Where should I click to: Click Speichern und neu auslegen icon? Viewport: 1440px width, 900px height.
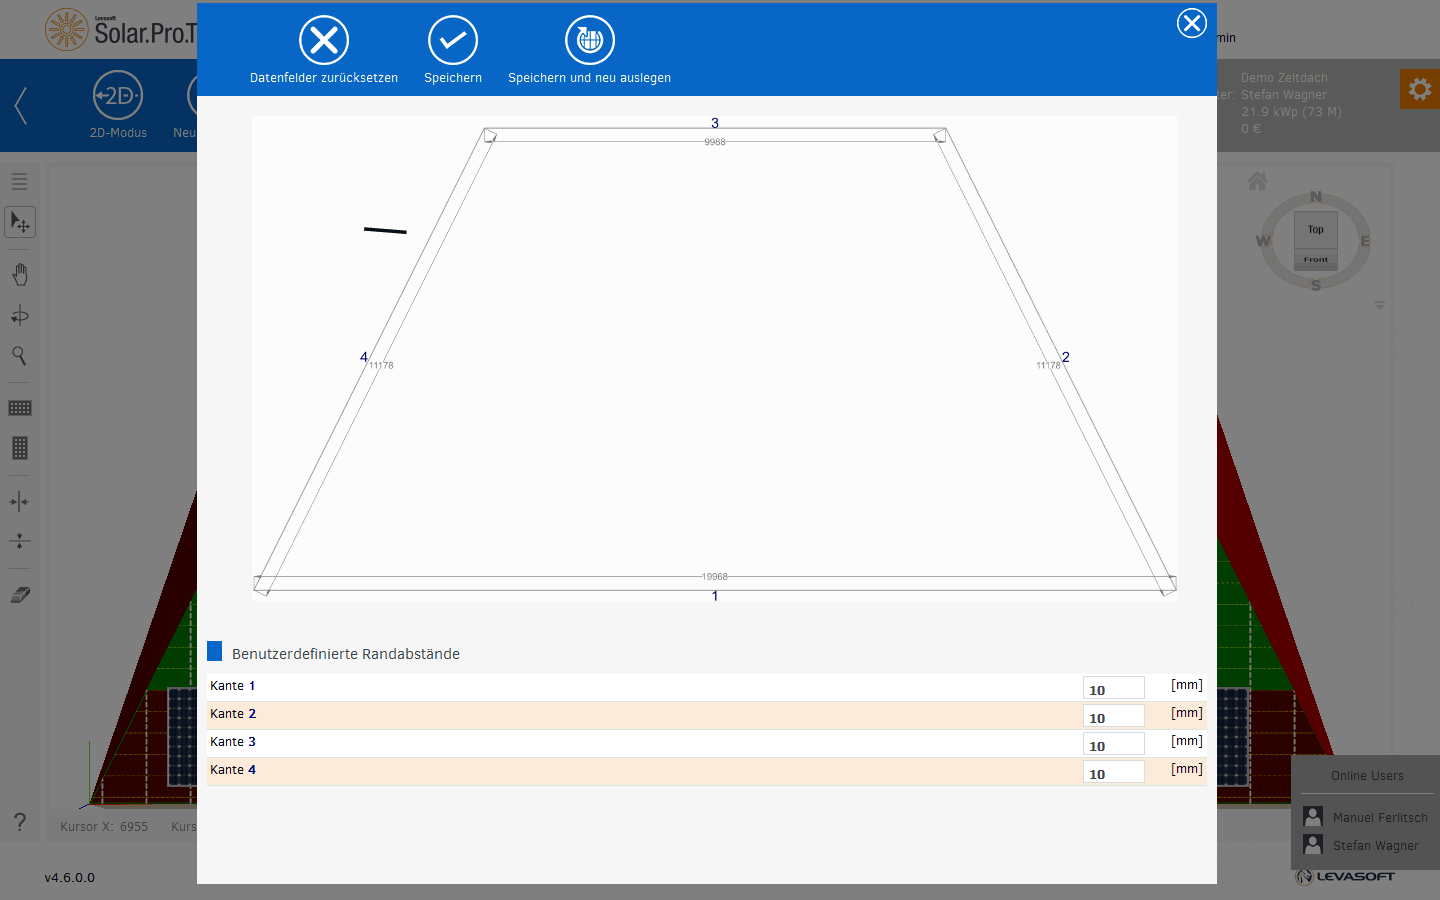(590, 41)
